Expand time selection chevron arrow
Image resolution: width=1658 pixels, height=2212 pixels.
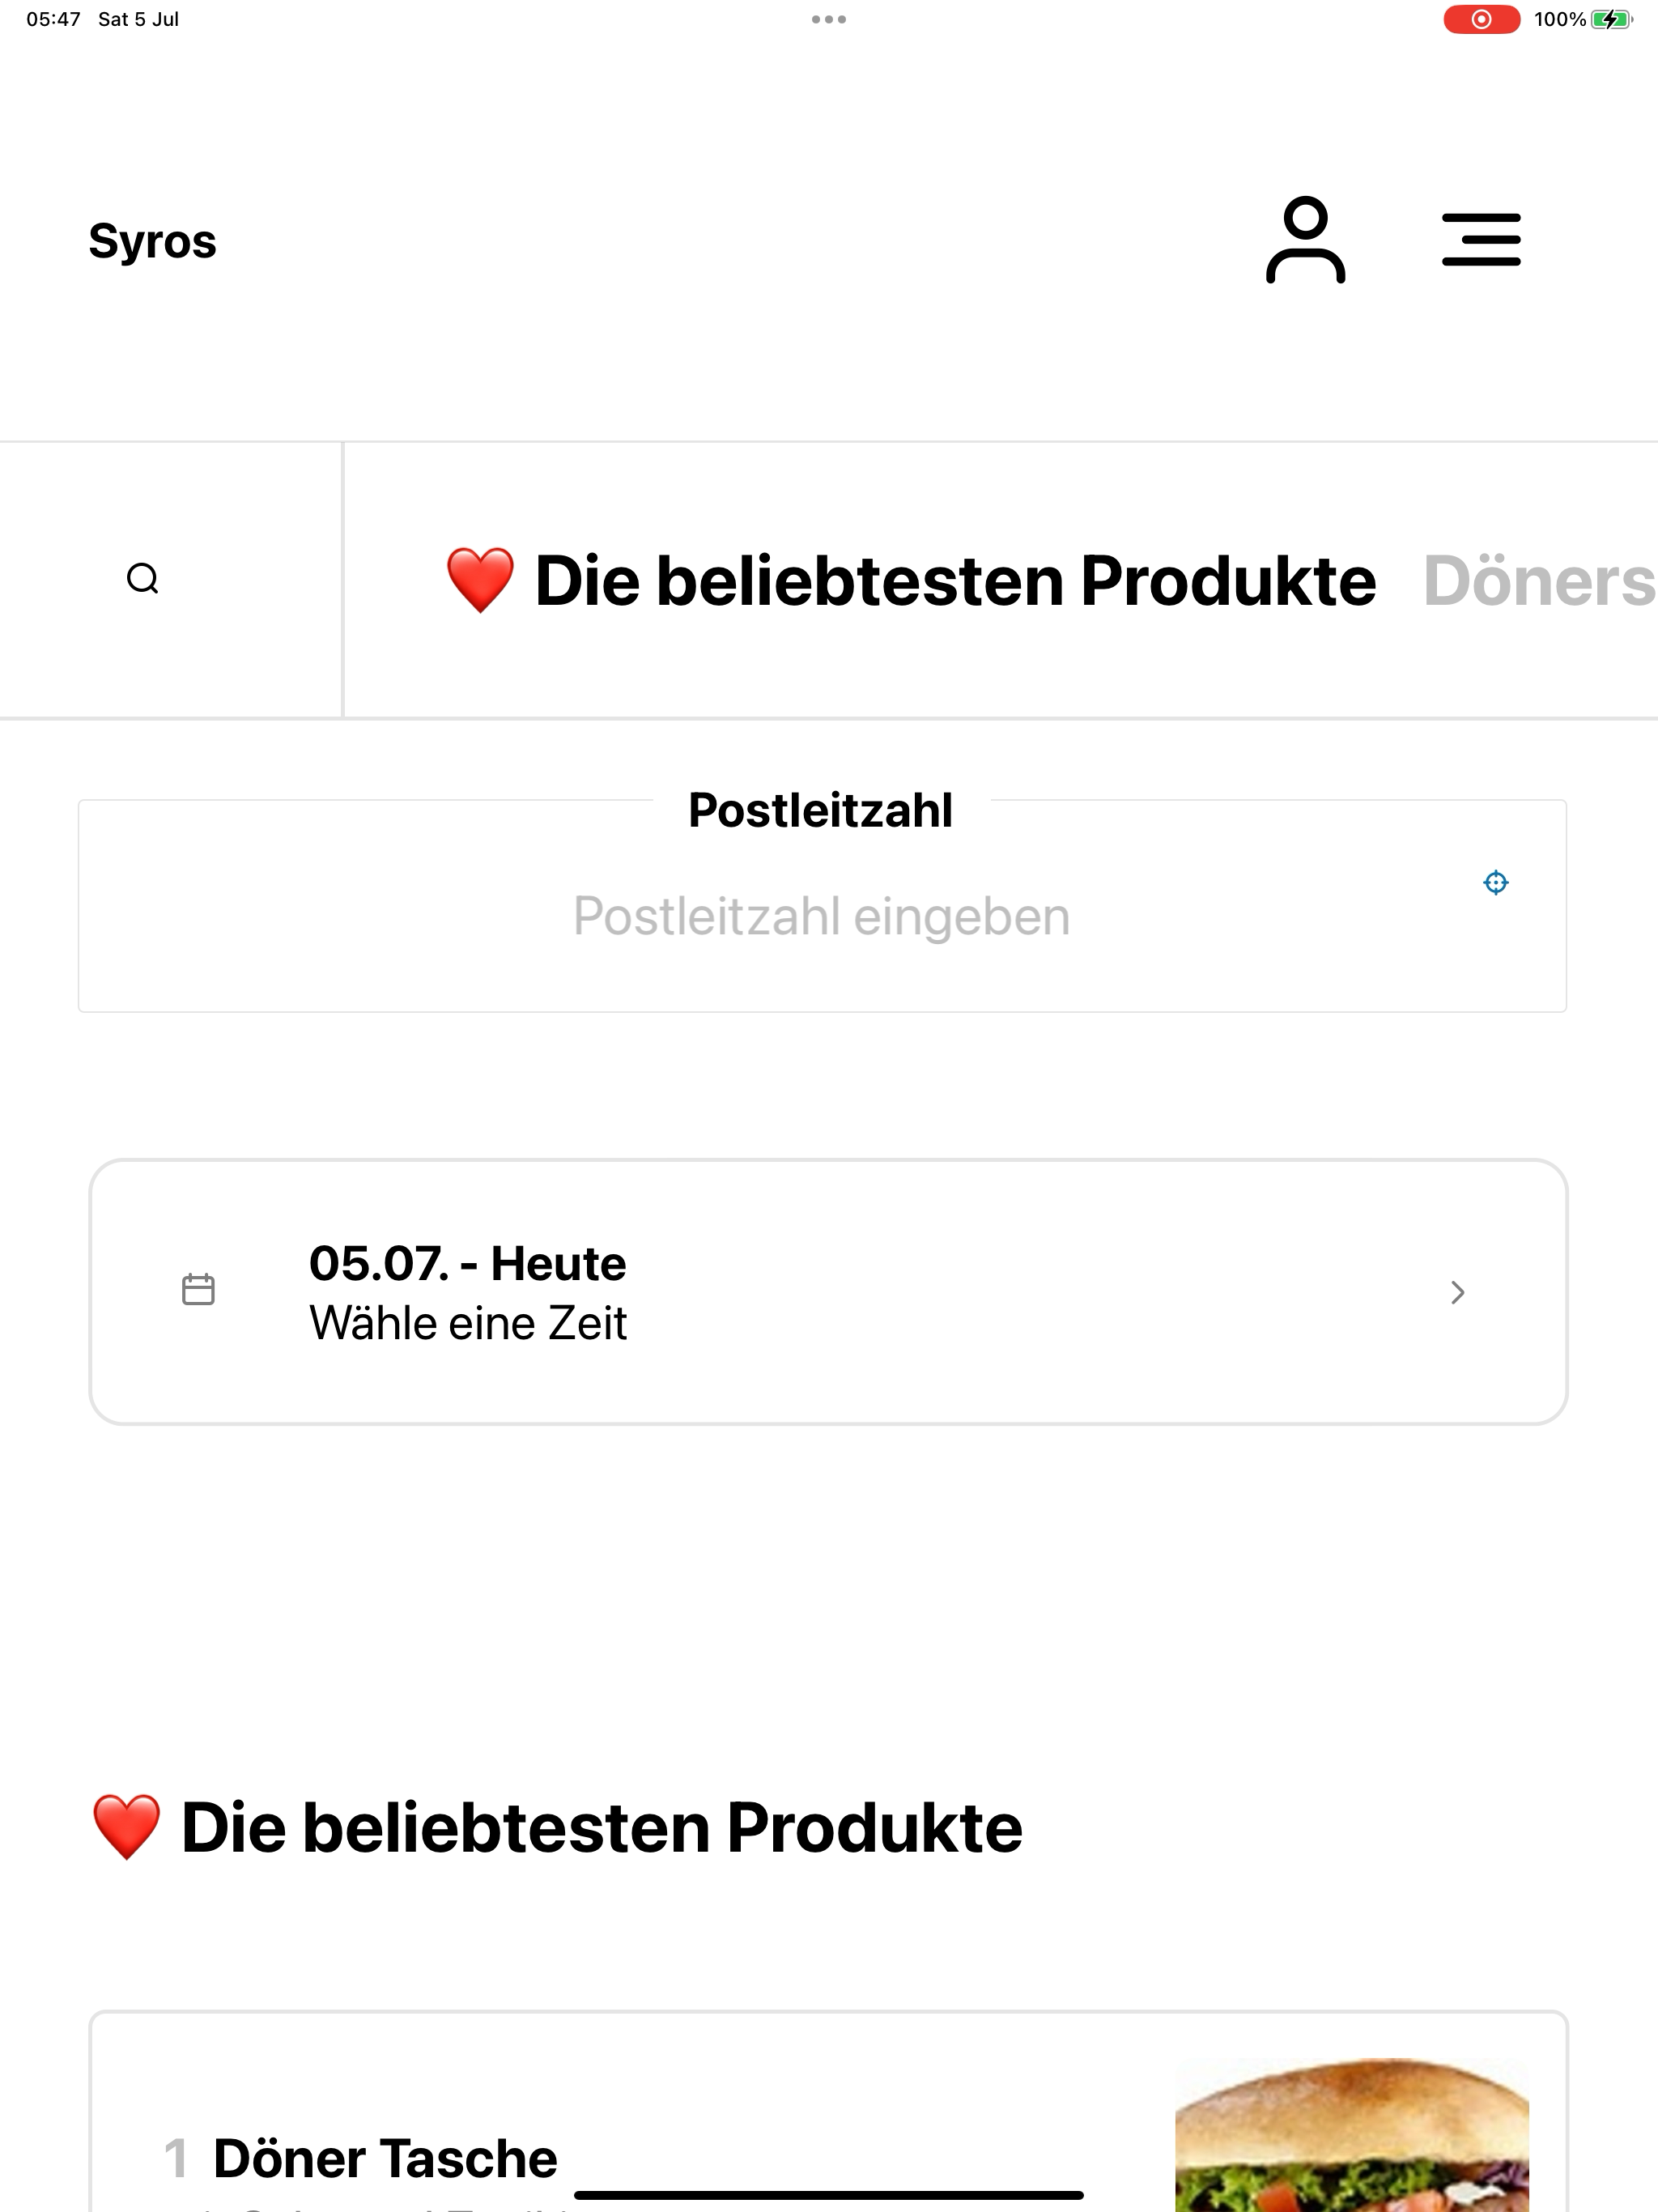point(1457,1292)
